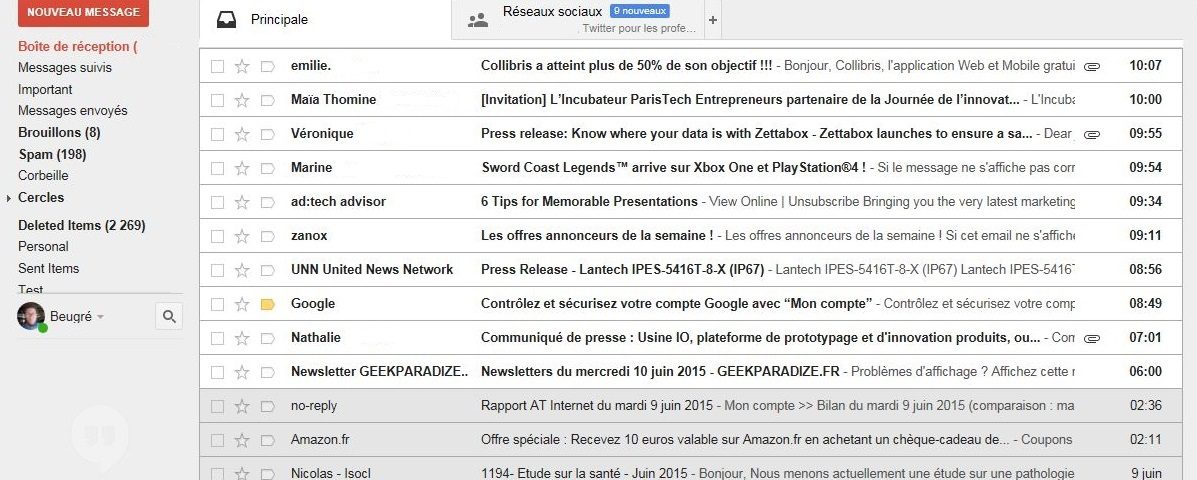Click the Beugré profile avatar
The width and height of the screenshot is (1197, 480).
point(31,316)
